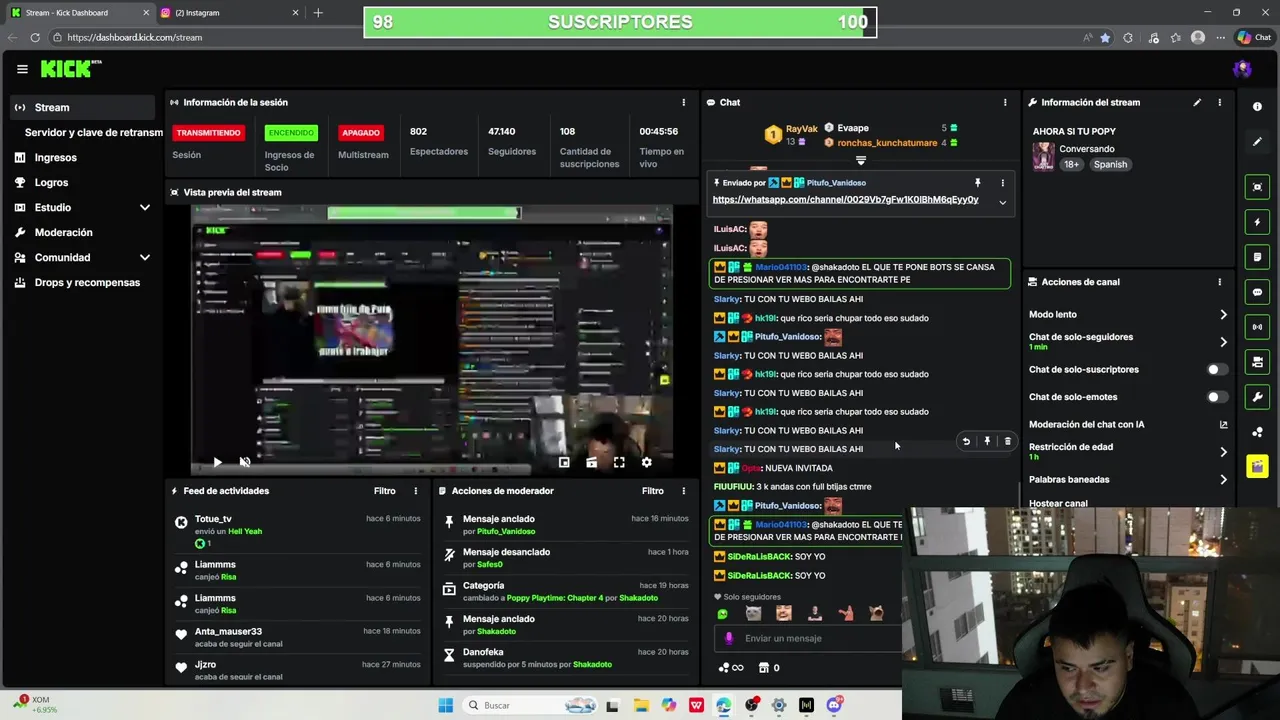This screenshot has width=1280, height=720.
Task: Click Filtro in Feed de actividades
Action: 384,491
